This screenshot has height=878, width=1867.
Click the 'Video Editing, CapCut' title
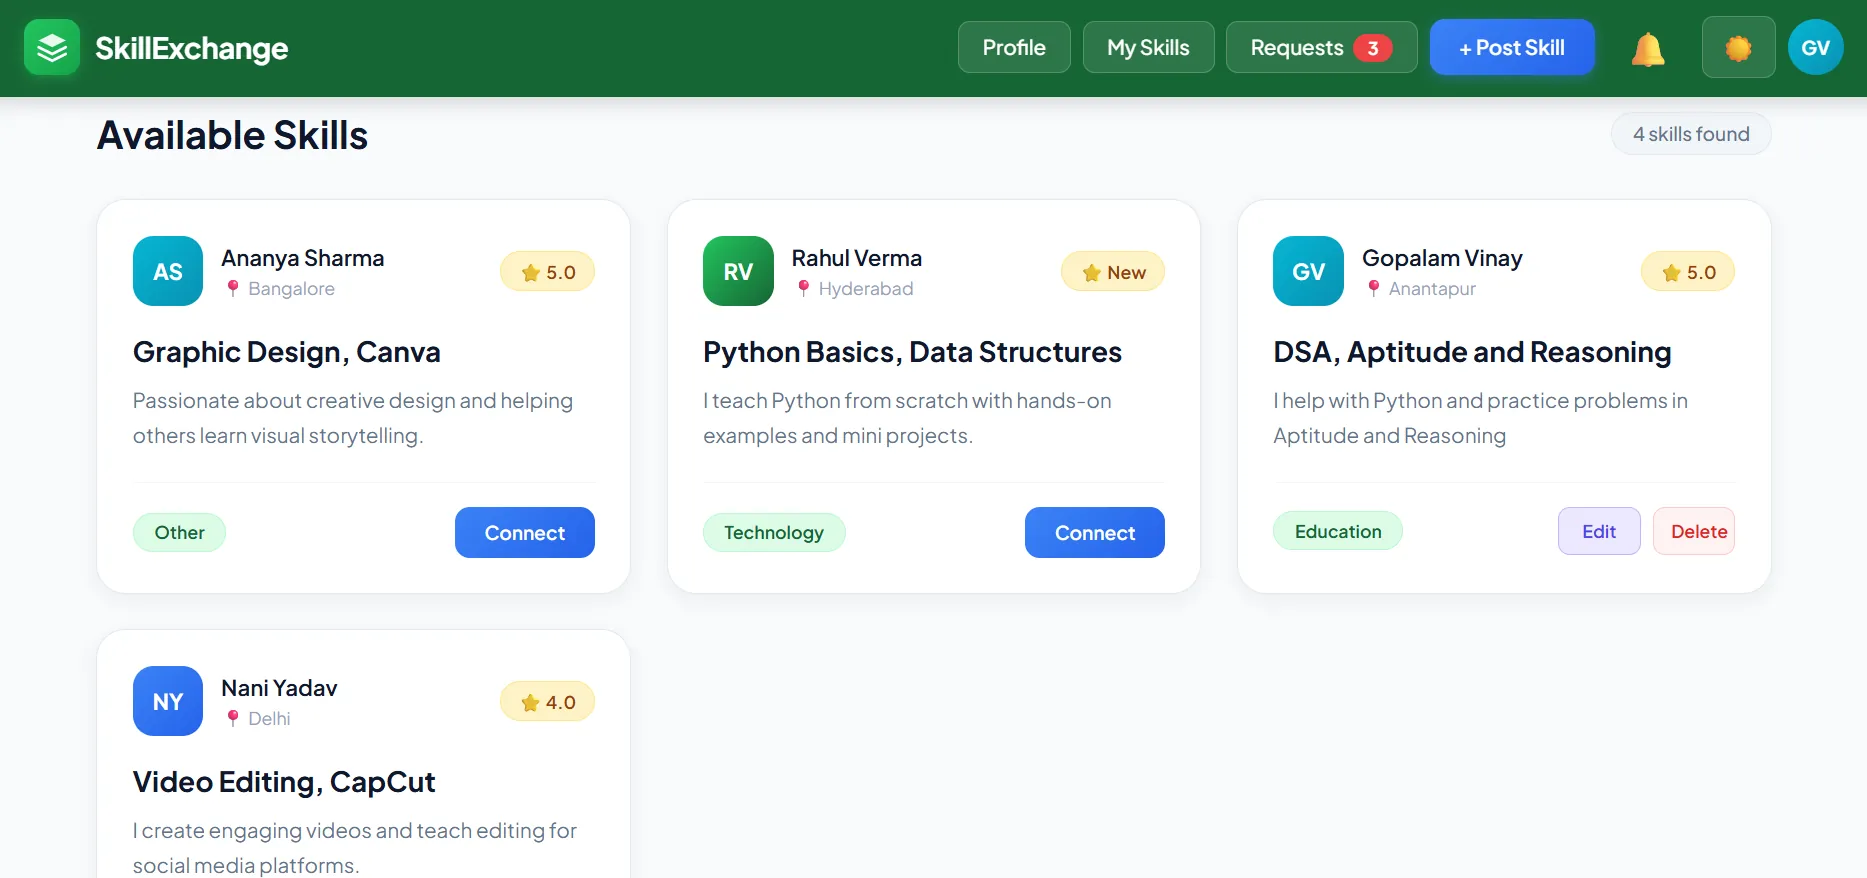284,782
